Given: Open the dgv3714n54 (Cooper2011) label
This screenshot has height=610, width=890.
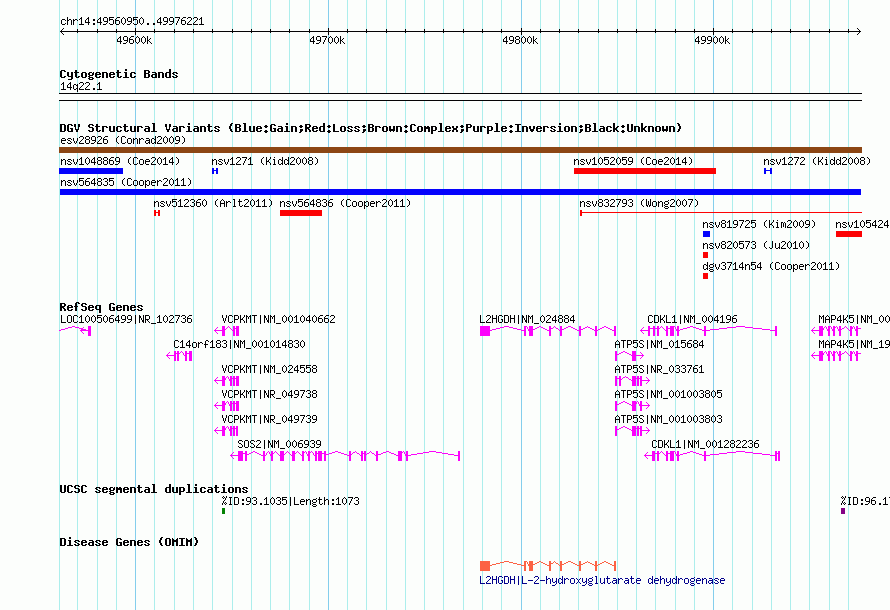Looking at the screenshot, I should click(771, 266).
